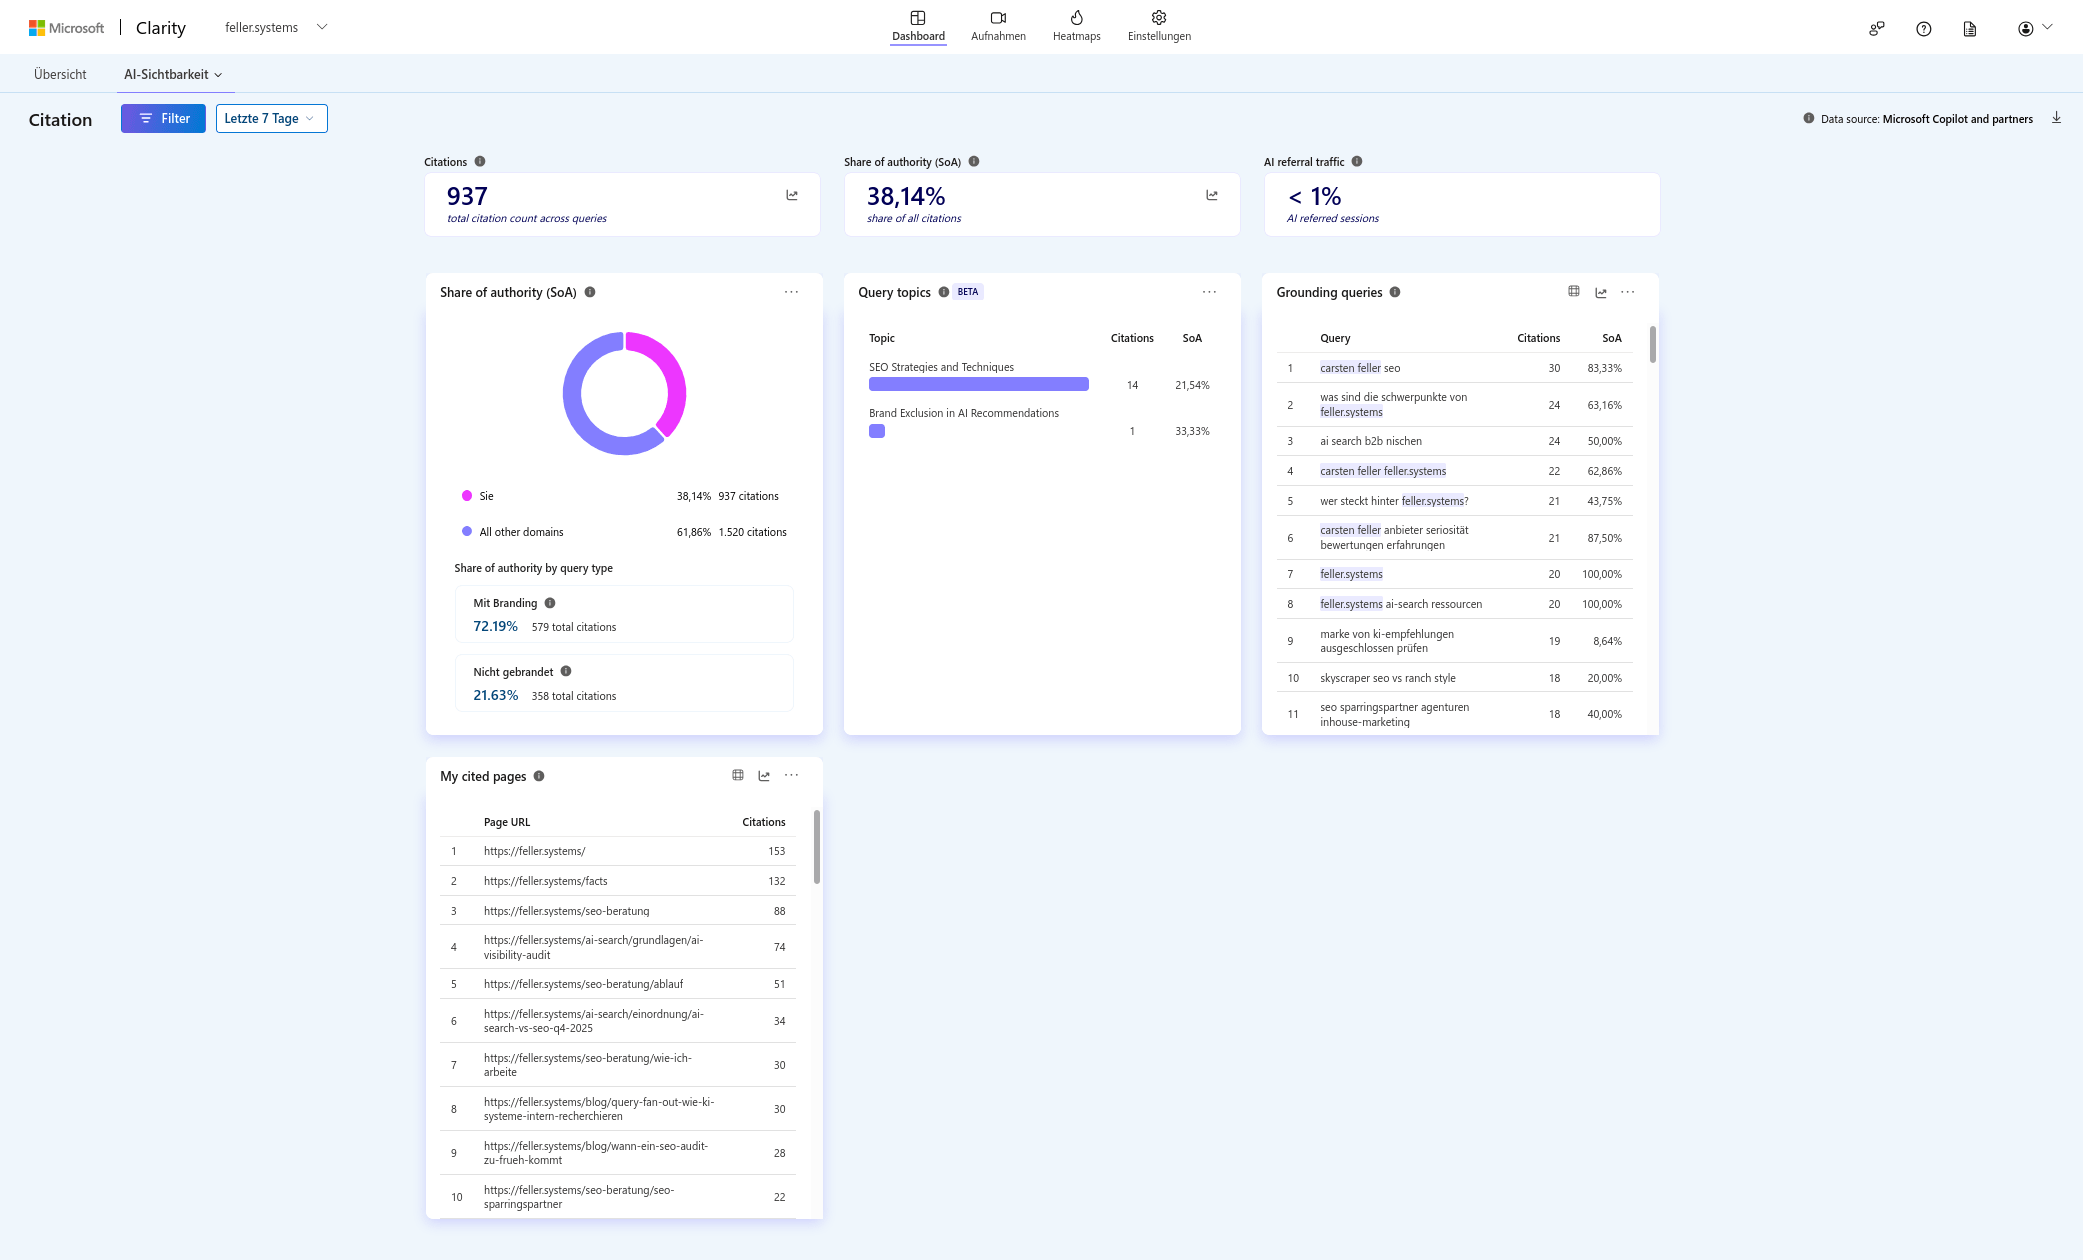
Task: Click the 937 total citation count
Action: pos(467,196)
